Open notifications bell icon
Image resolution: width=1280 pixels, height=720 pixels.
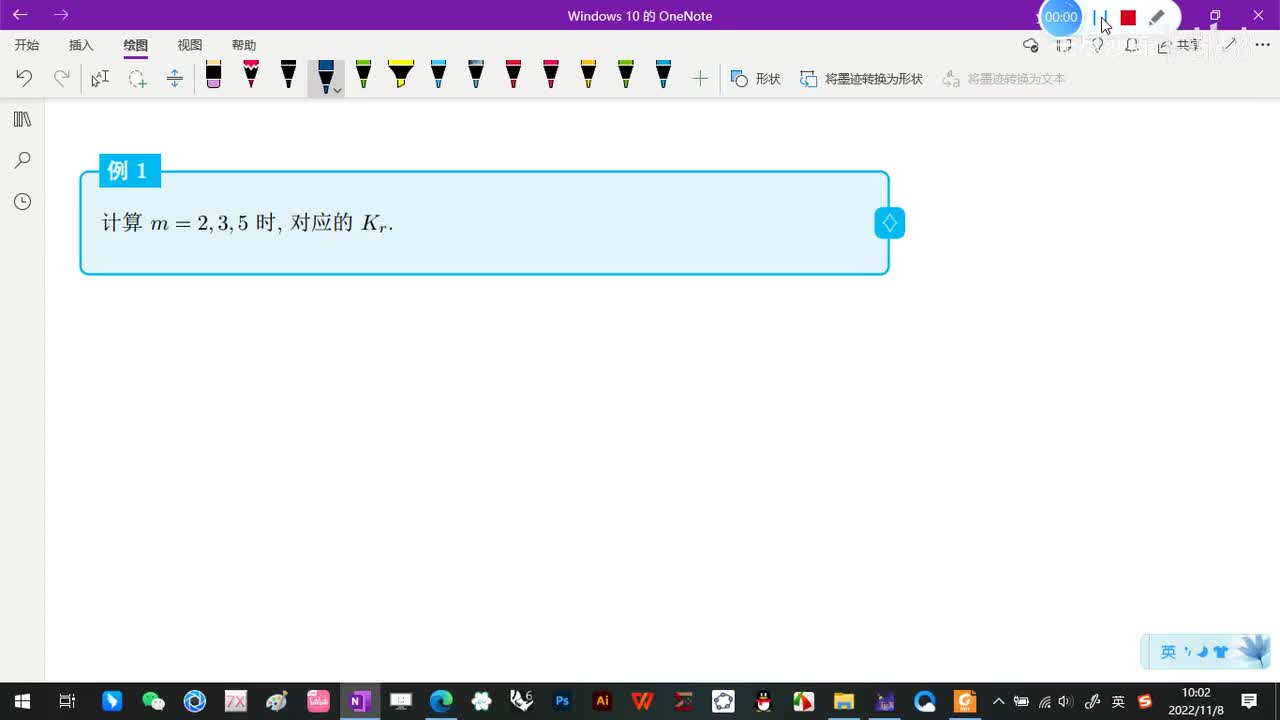tap(1131, 45)
